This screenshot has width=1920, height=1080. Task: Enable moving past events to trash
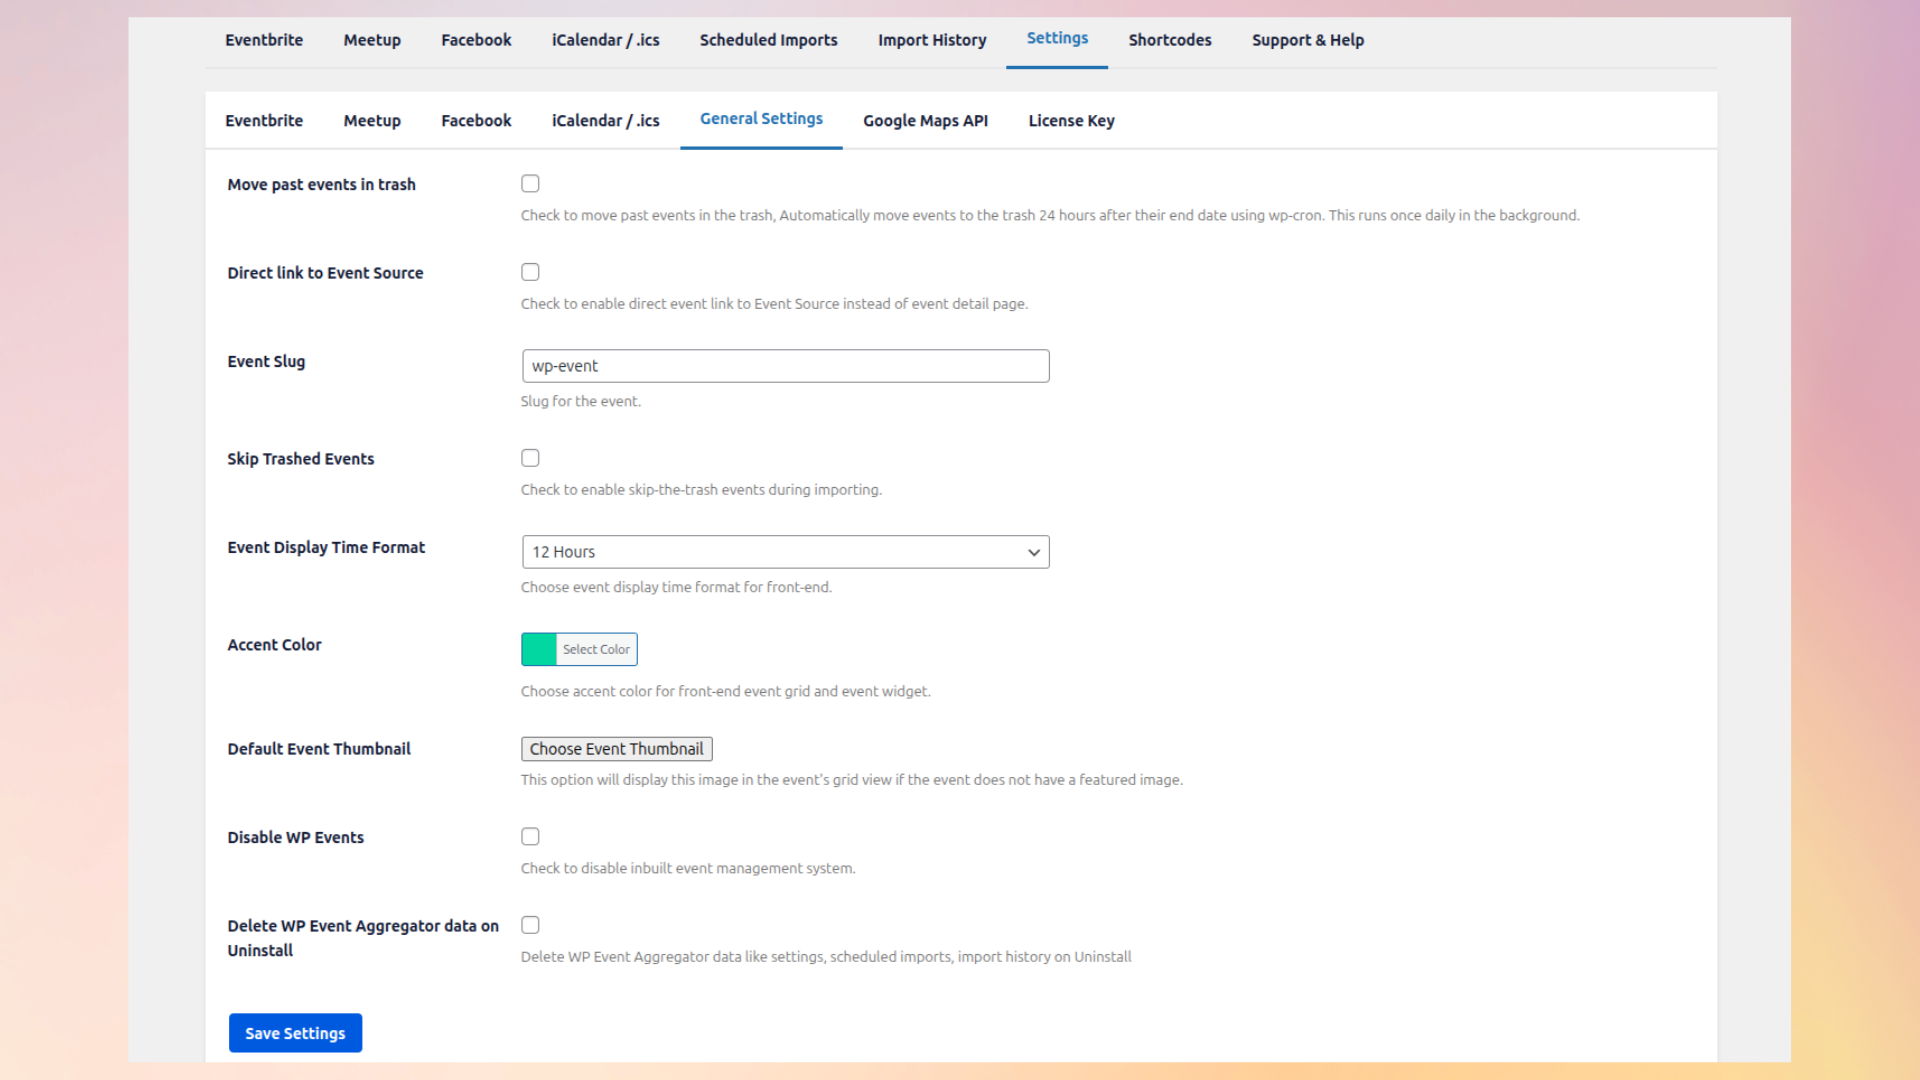click(530, 183)
